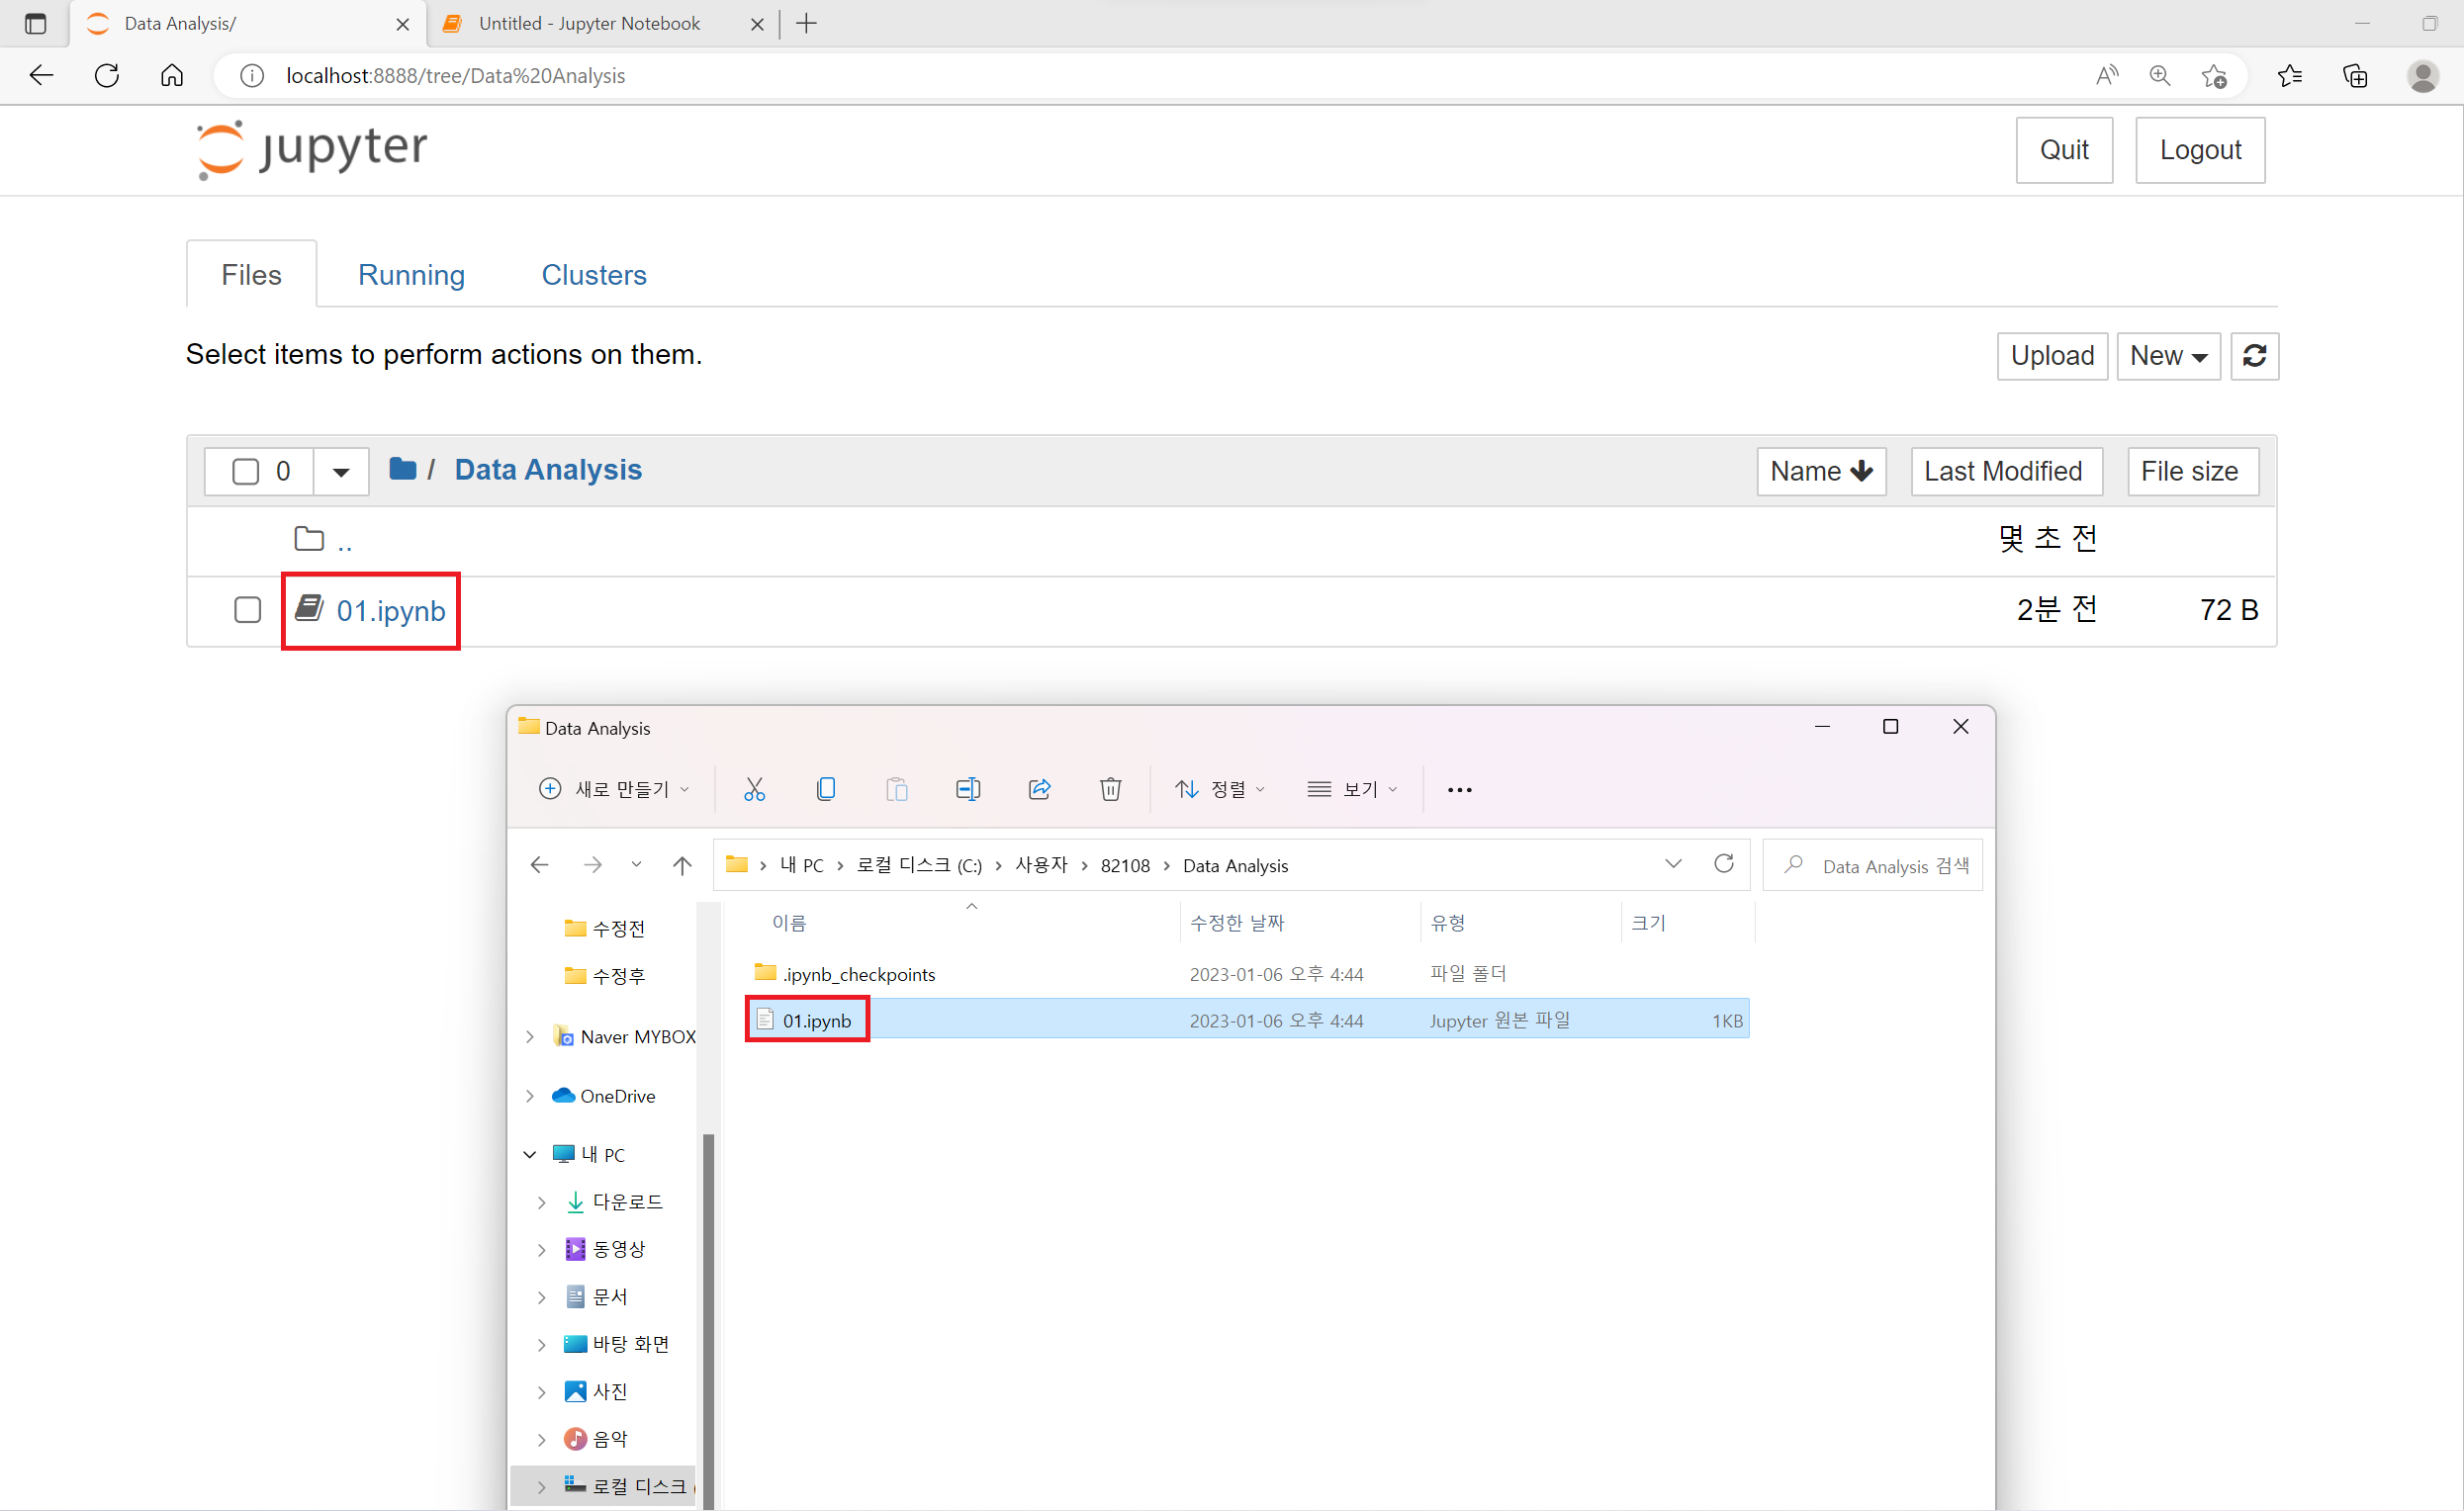Click the Explorer up-directory arrow icon
The width and height of the screenshot is (2464, 1511).
(x=682, y=865)
